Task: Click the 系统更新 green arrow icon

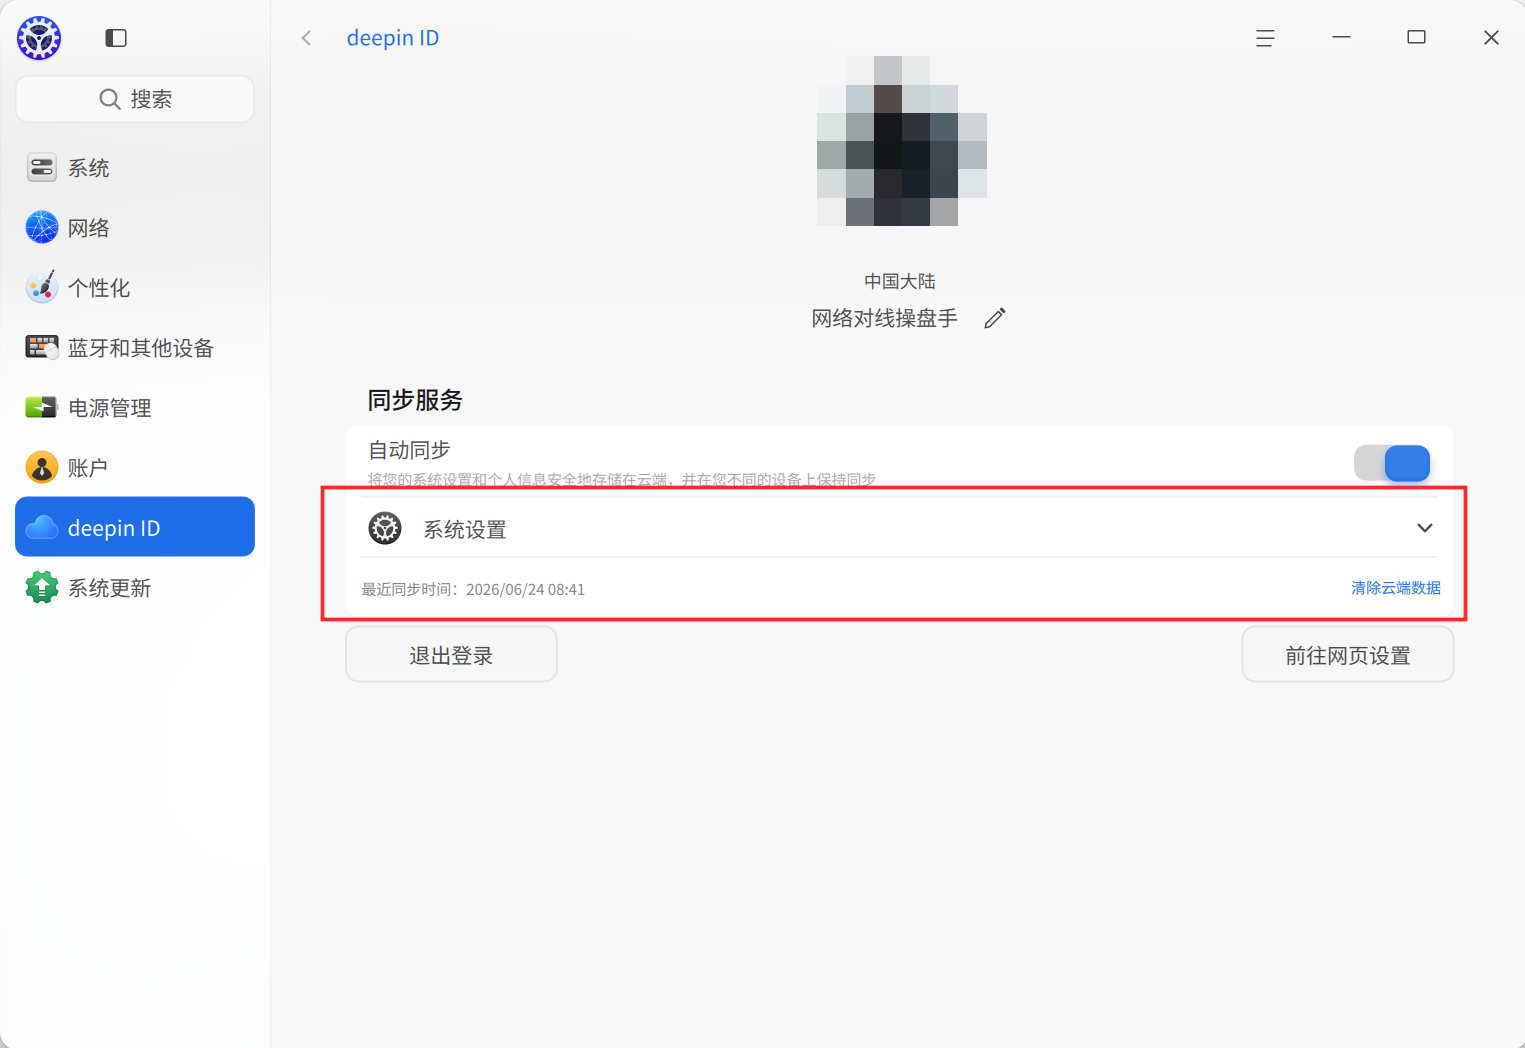Action: (x=41, y=587)
